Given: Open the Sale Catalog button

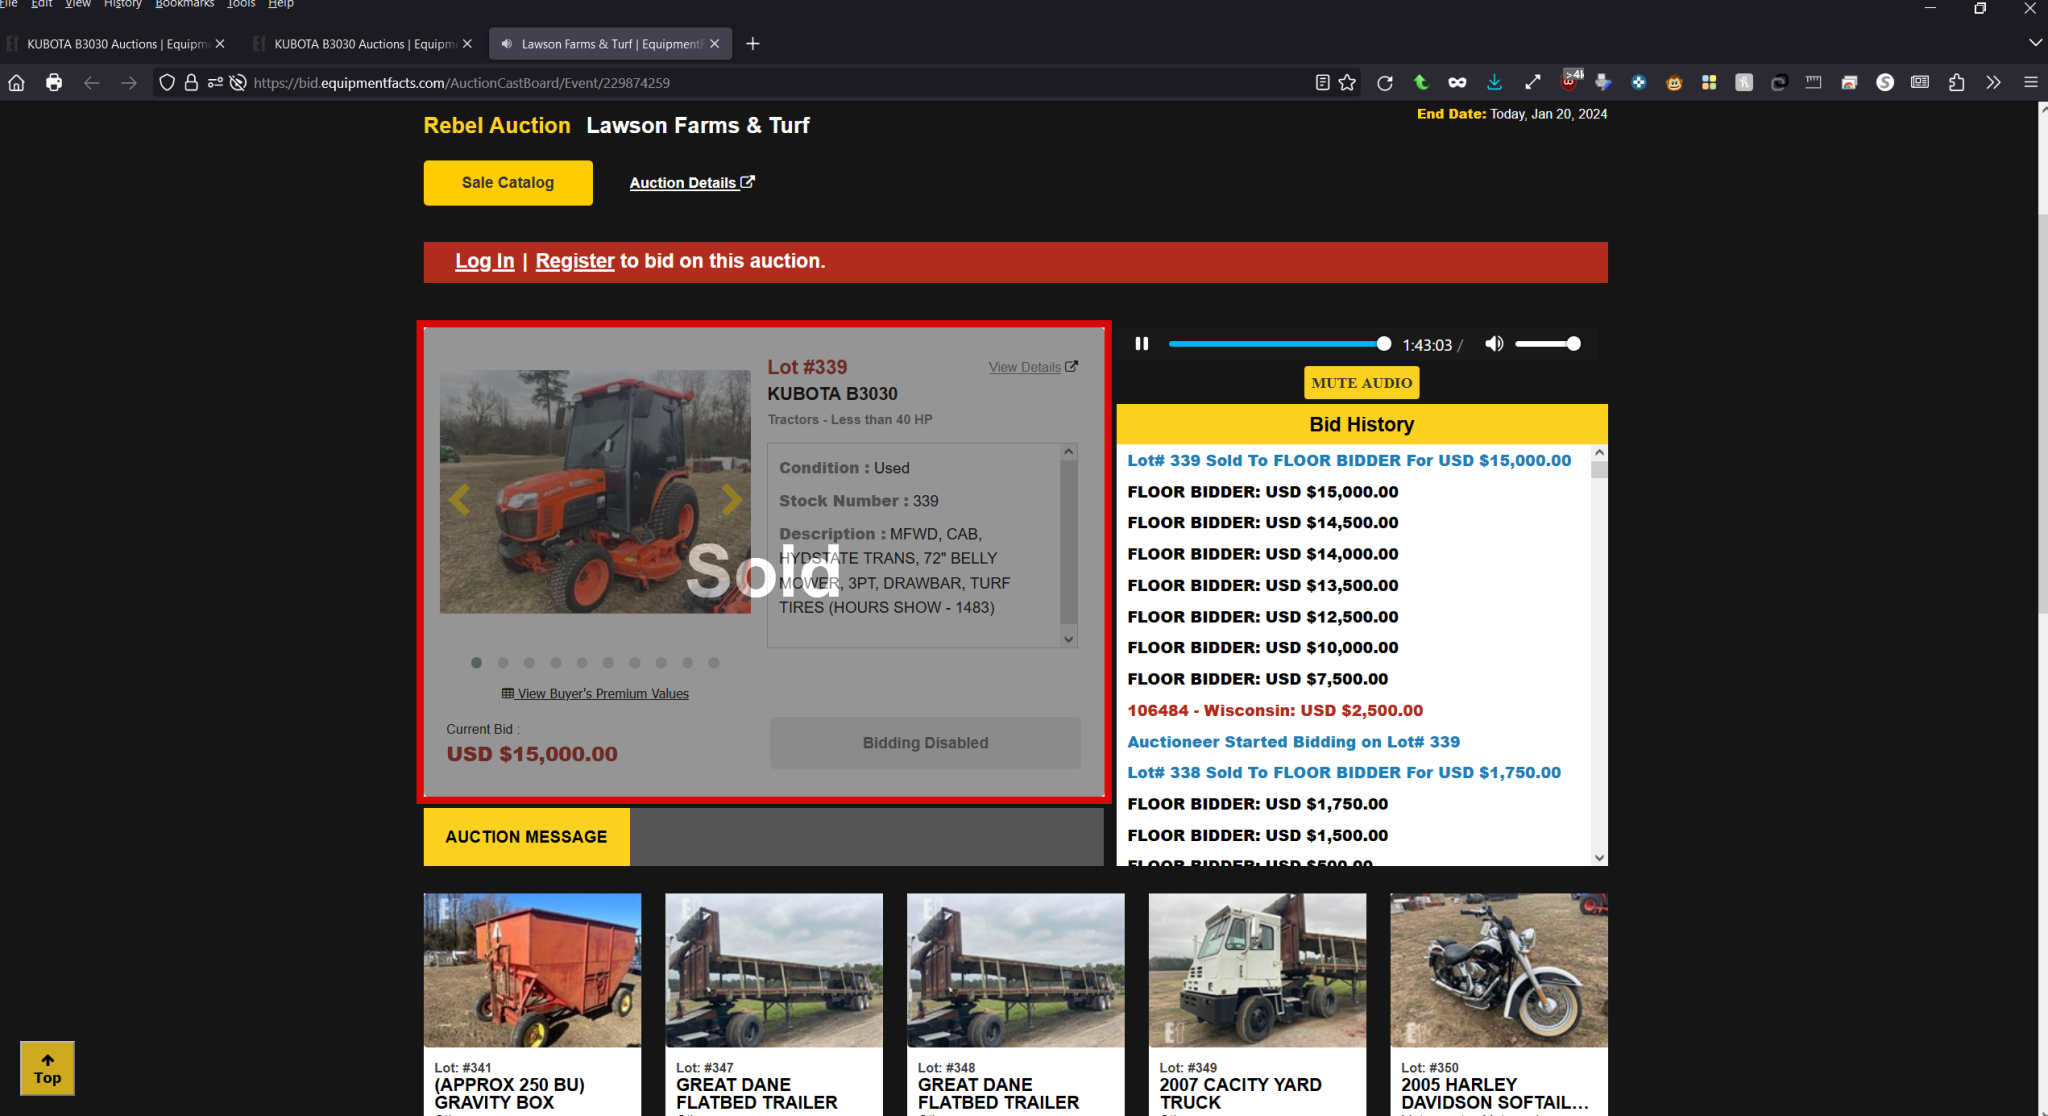Looking at the screenshot, I should (508, 182).
